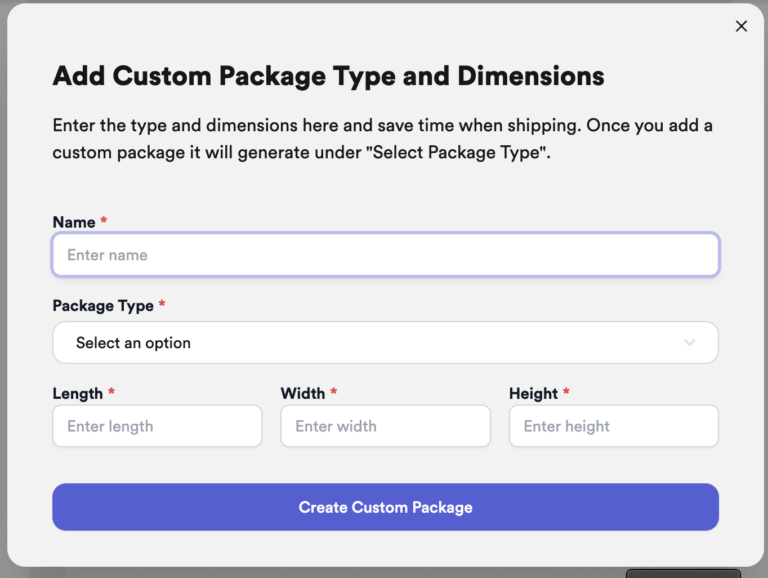Click the 'Add Custom Package Type and Dimensions' heading
768x578 pixels.
329,76
